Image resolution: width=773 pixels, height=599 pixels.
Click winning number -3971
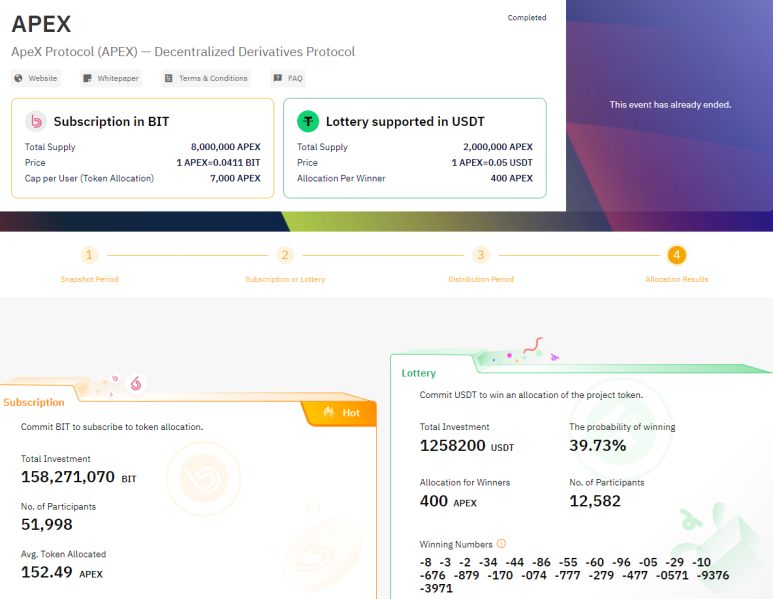pos(436,589)
